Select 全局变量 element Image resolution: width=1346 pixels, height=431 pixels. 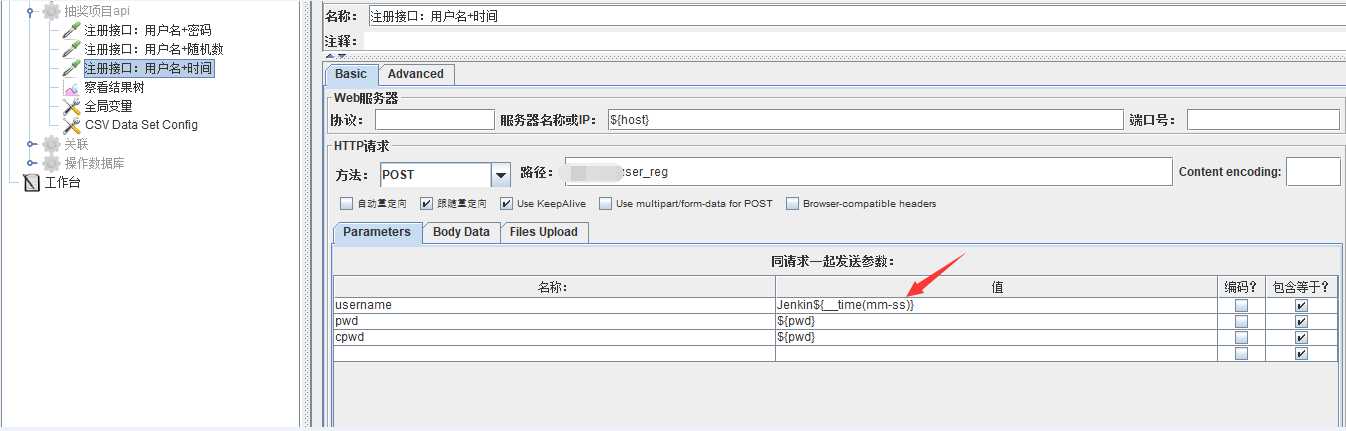point(109,106)
